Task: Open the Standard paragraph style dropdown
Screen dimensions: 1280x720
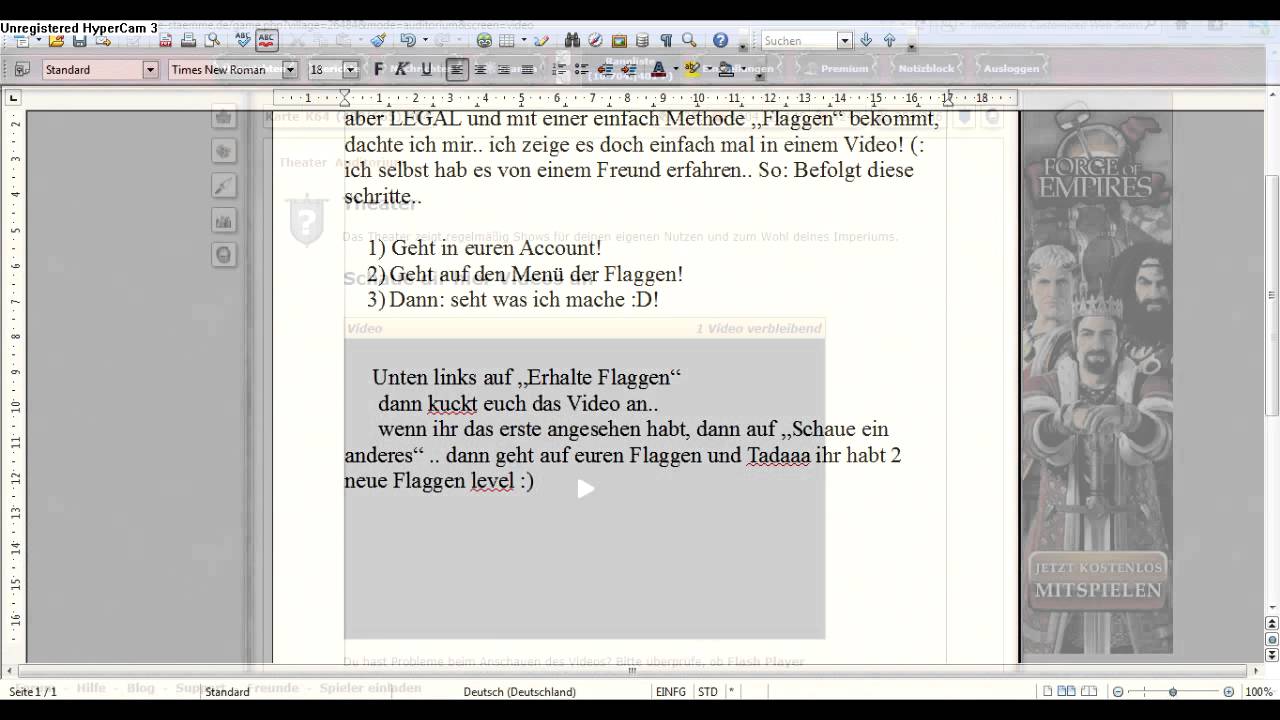Action: pyautogui.click(x=150, y=70)
